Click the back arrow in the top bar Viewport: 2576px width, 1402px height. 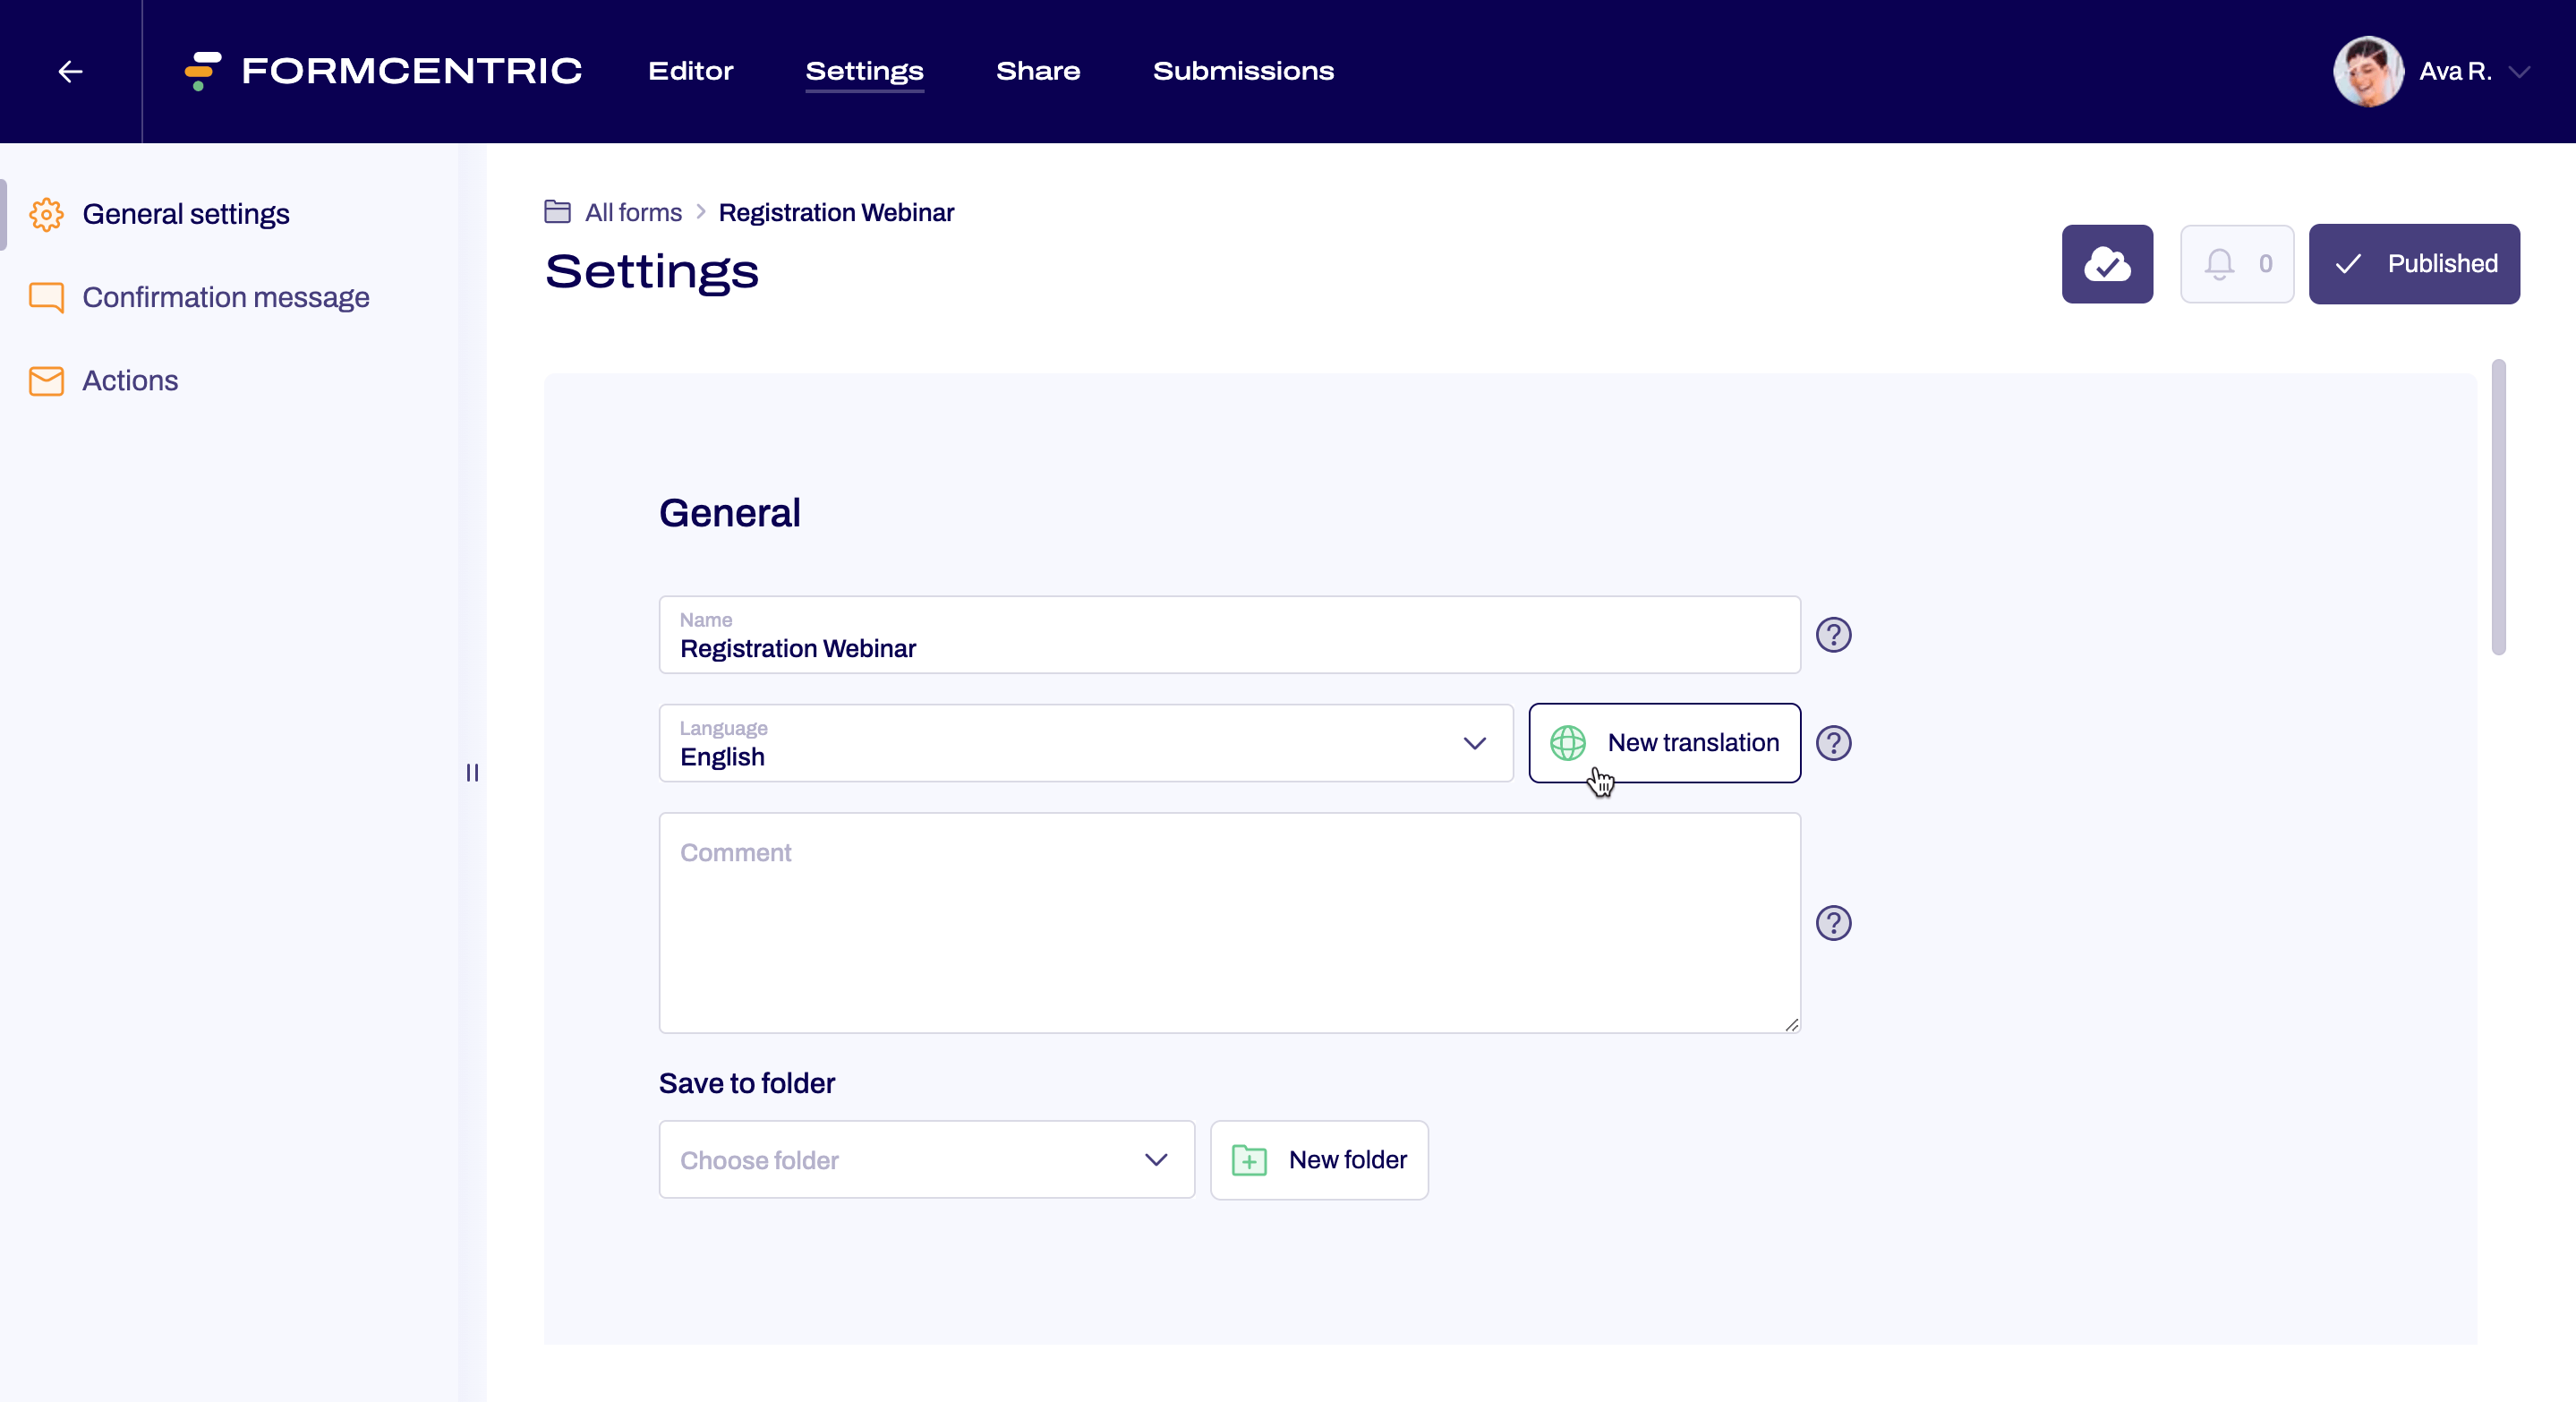pos(70,71)
